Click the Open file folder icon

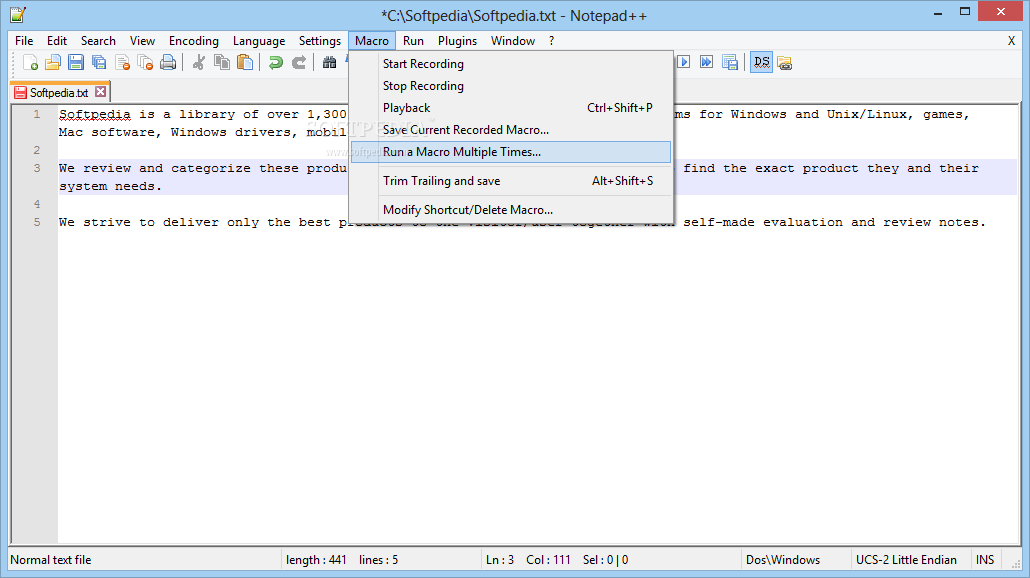(53, 63)
